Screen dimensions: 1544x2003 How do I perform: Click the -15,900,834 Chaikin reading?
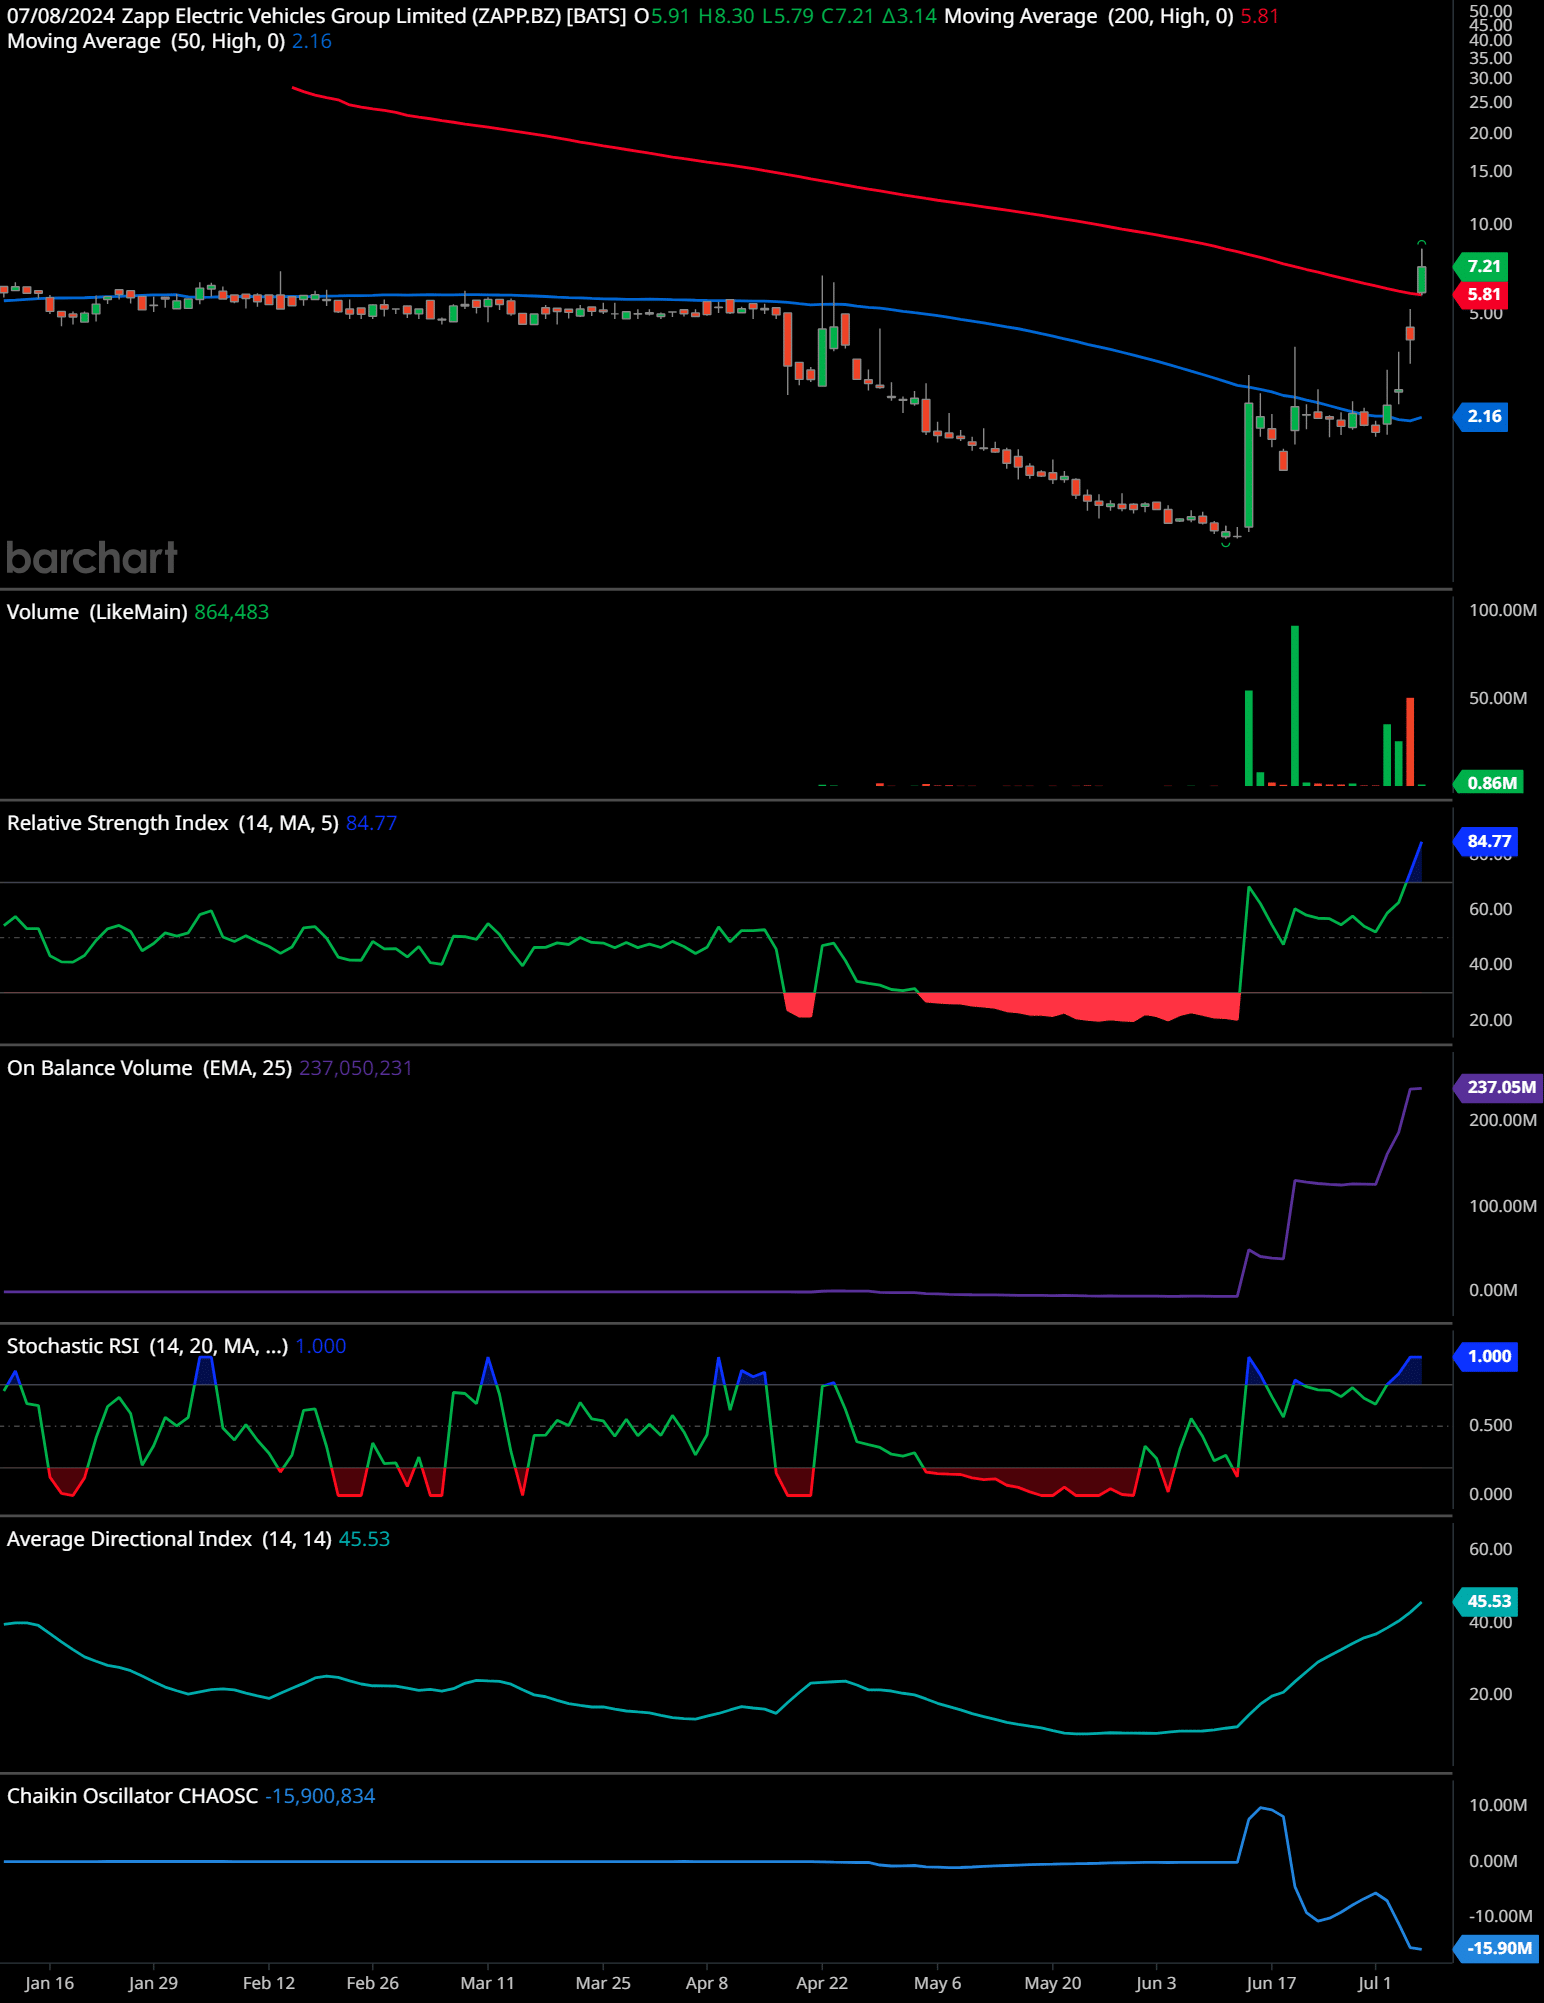[320, 1796]
